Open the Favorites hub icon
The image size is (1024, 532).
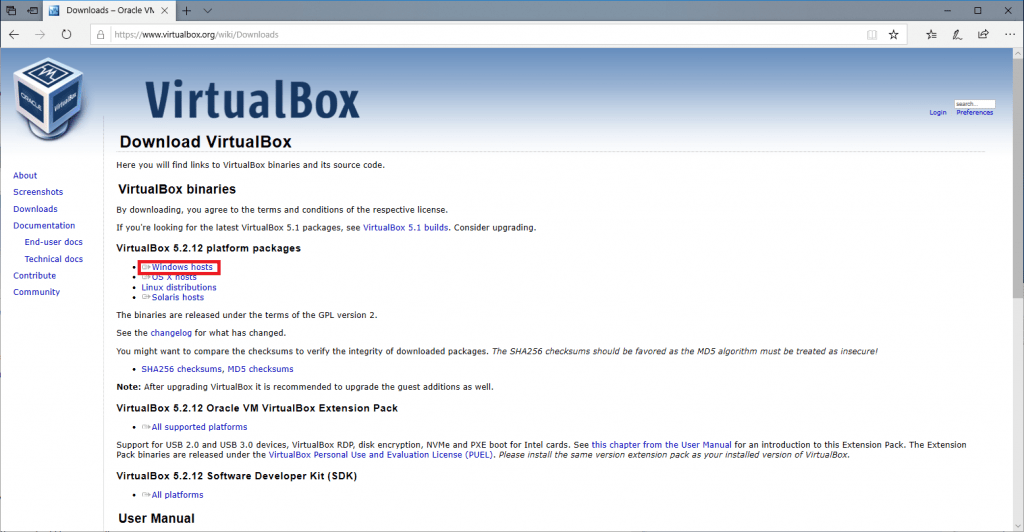coord(931,34)
